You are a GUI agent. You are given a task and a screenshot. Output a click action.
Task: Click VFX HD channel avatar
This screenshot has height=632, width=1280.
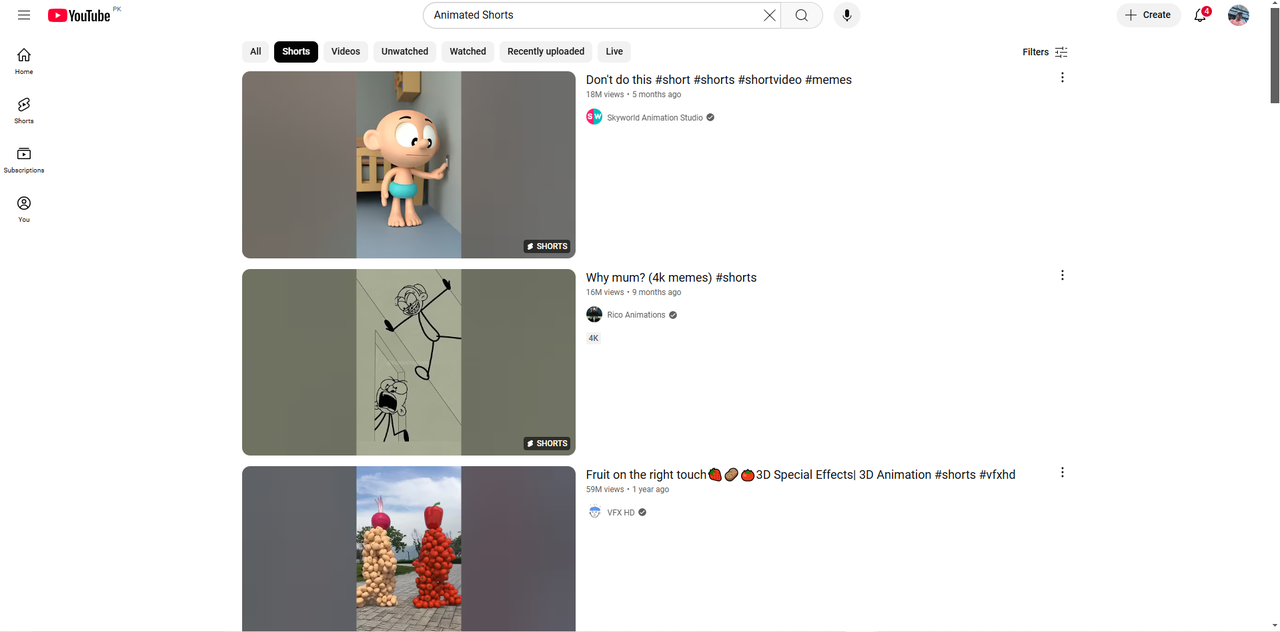594,512
